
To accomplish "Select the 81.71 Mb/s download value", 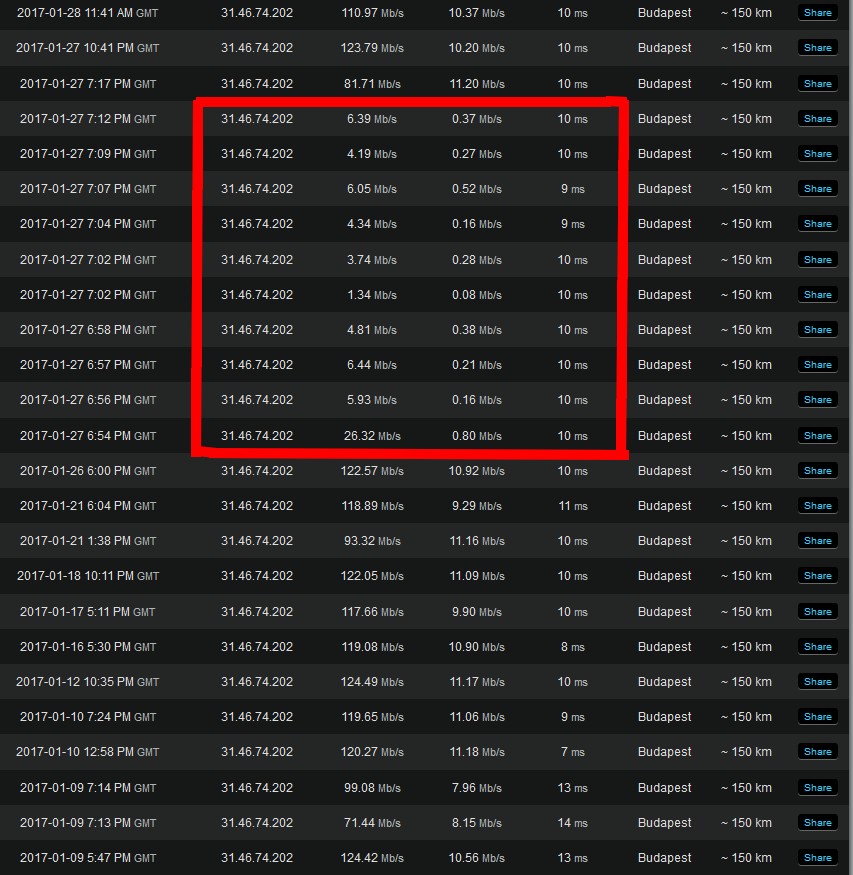I will pyautogui.click(x=372, y=84).
